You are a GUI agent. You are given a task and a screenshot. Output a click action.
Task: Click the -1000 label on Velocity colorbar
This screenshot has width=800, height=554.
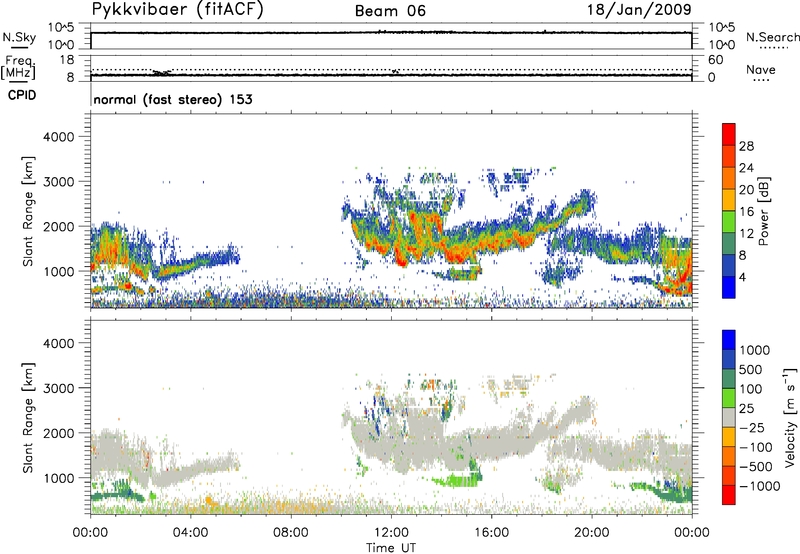coord(759,486)
